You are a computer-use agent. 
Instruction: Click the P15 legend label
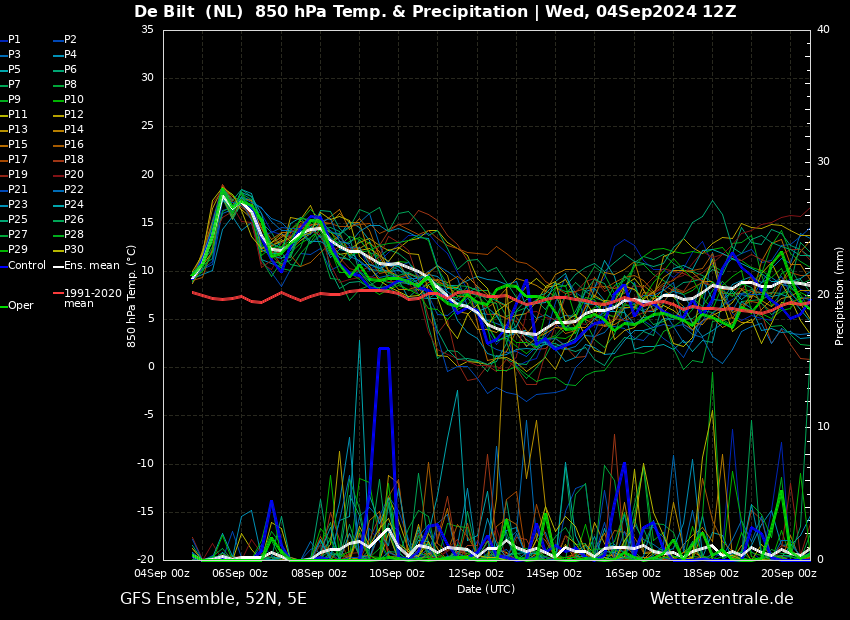[18, 145]
